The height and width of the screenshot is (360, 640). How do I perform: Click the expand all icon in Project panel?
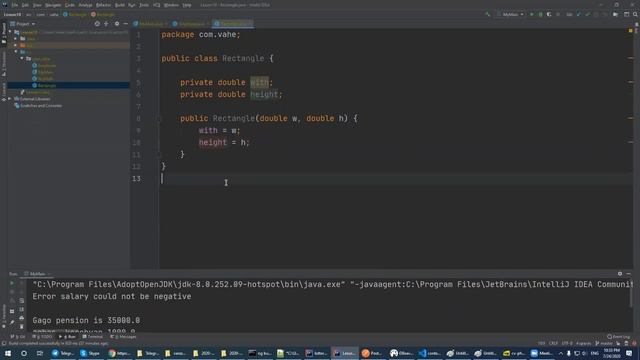click(106, 24)
